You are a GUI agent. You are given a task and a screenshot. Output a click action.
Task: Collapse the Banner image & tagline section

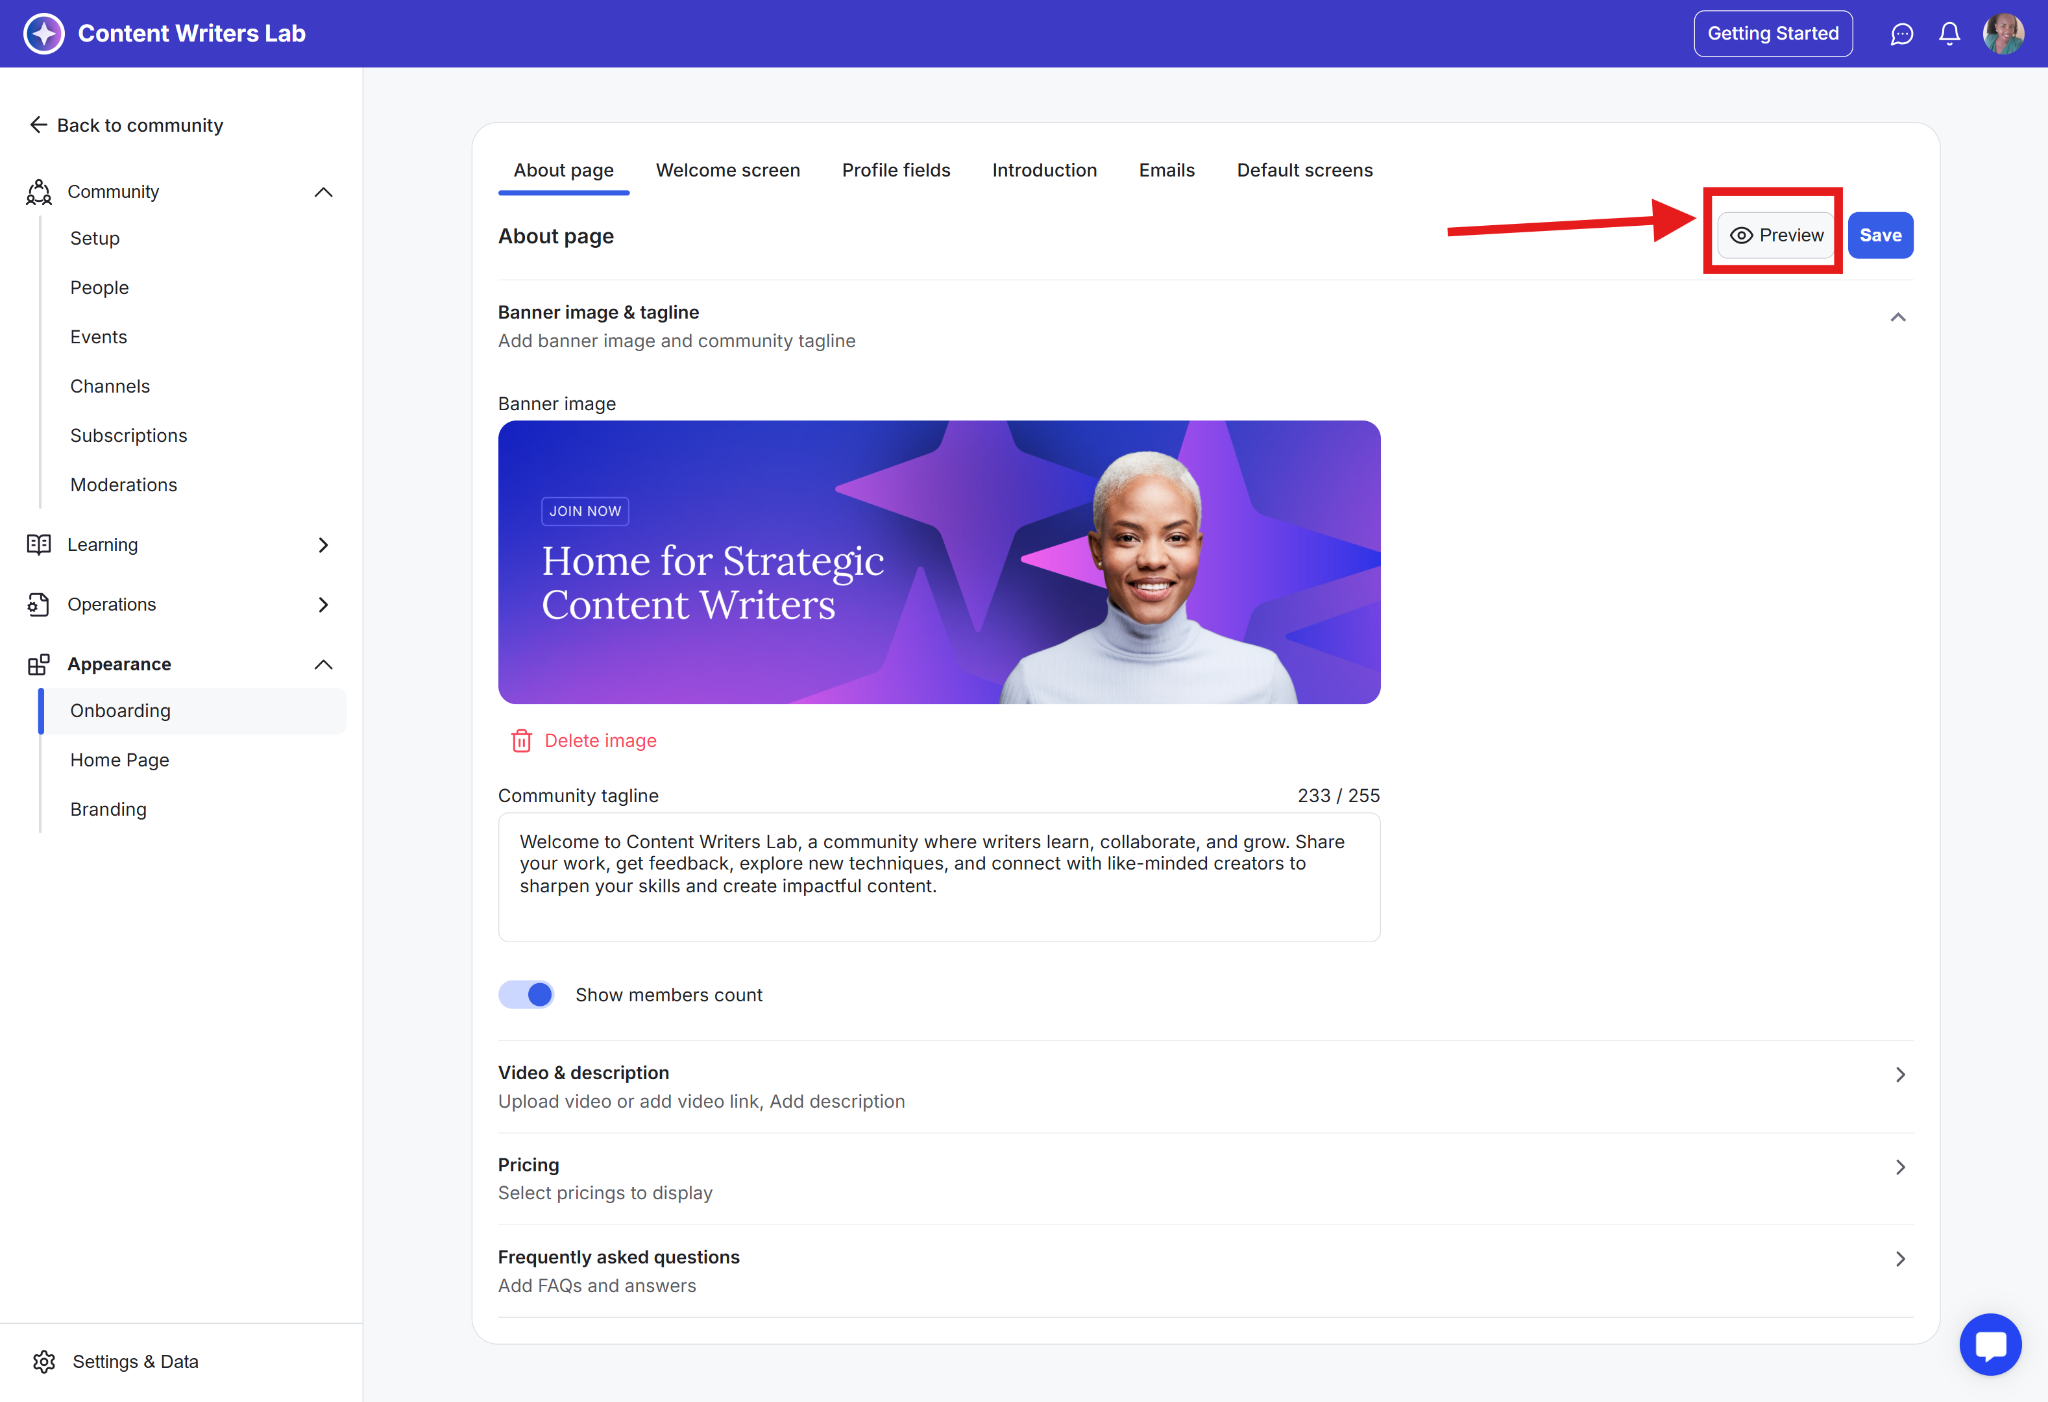[x=1897, y=318]
